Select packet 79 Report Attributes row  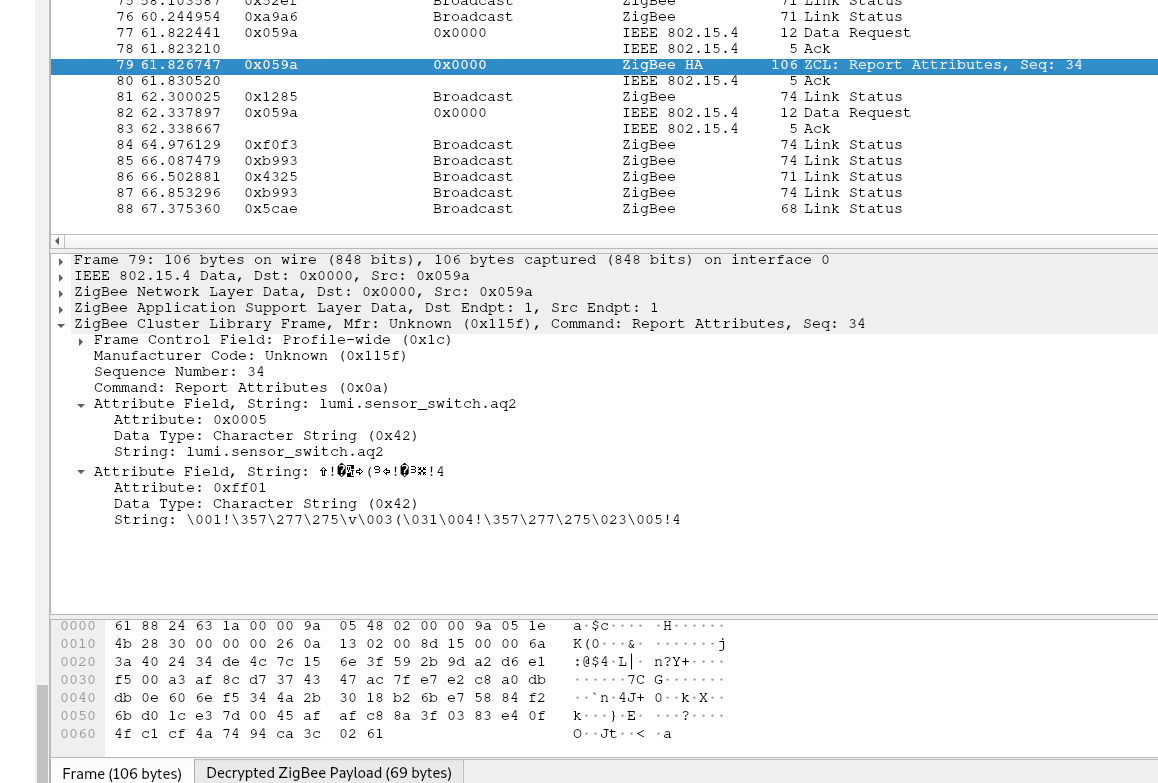(604, 65)
